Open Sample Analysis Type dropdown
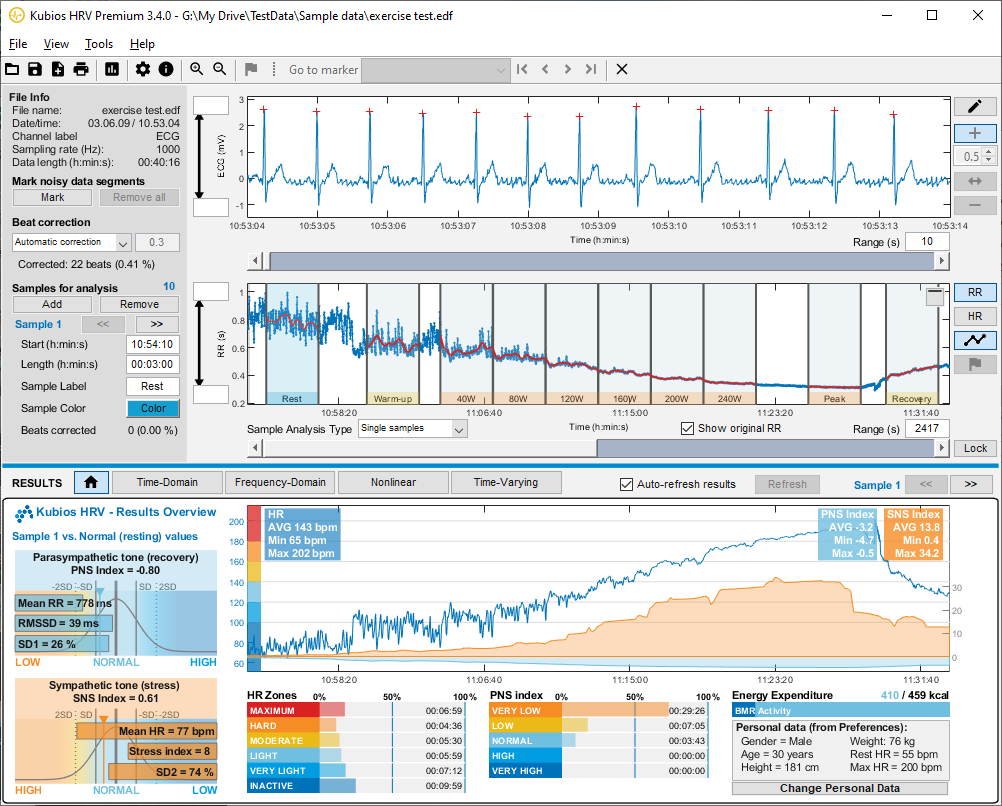 [x=413, y=428]
